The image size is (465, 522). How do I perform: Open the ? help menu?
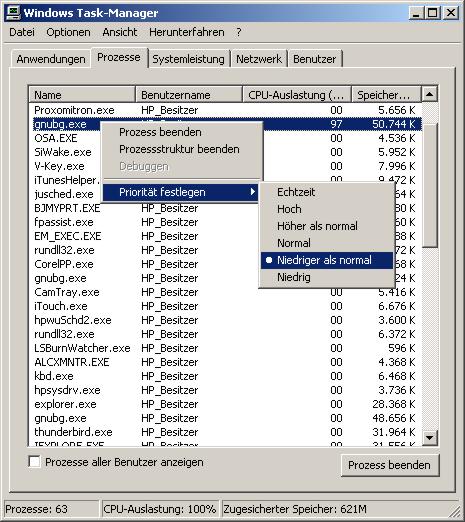(239, 32)
